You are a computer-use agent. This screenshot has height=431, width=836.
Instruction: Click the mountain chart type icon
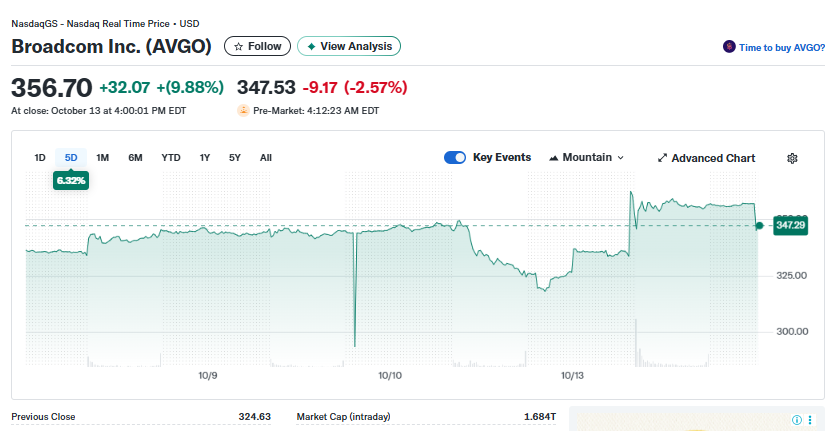pyautogui.click(x=554, y=158)
